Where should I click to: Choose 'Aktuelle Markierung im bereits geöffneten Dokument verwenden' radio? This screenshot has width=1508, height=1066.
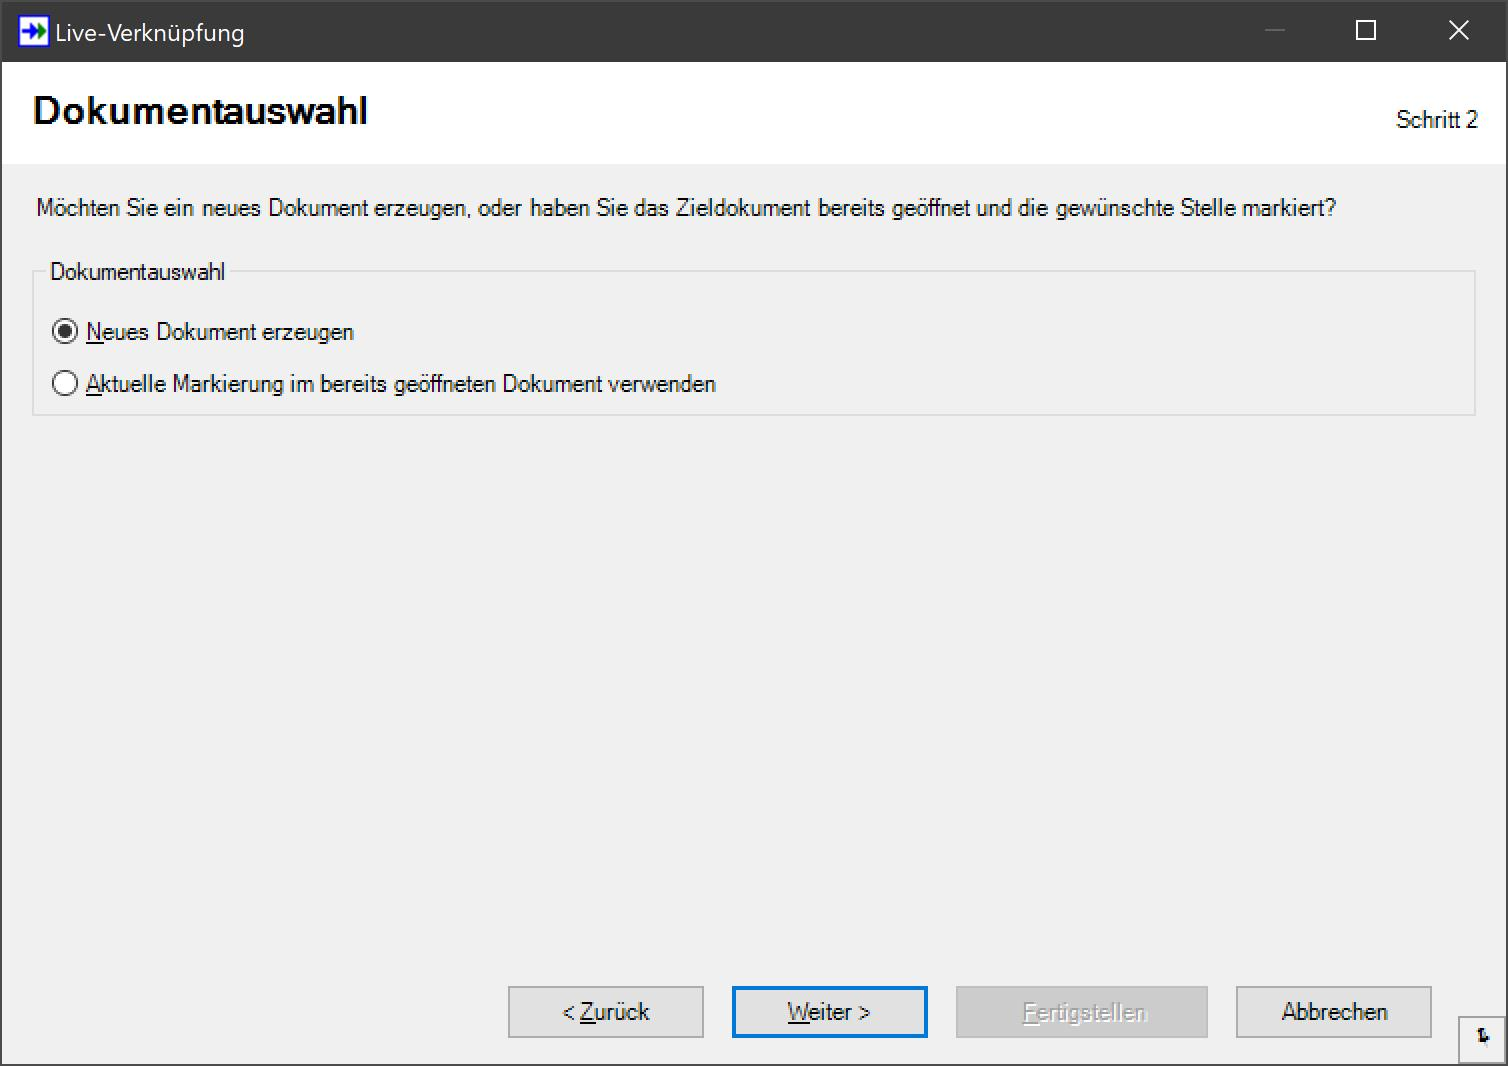tap(65, 384)
